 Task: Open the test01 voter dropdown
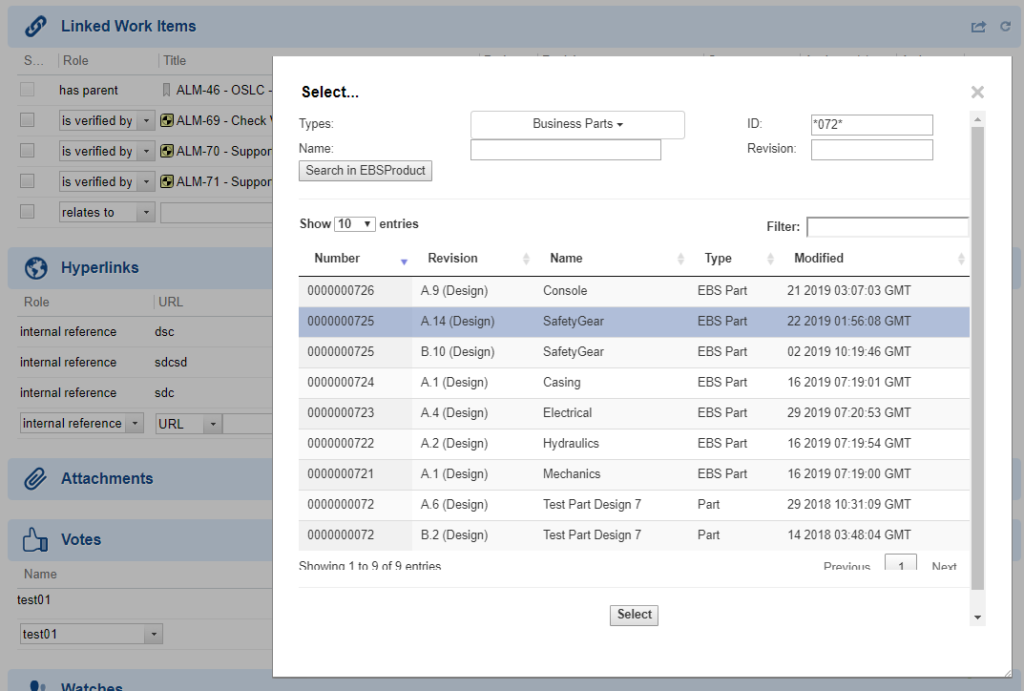91,634
